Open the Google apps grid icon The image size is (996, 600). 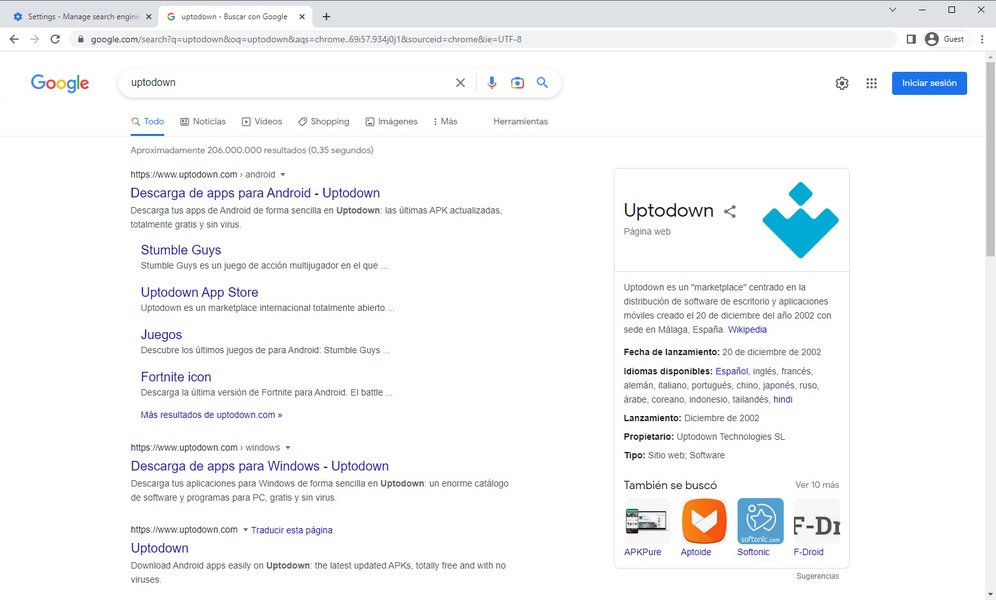(871, 83)
